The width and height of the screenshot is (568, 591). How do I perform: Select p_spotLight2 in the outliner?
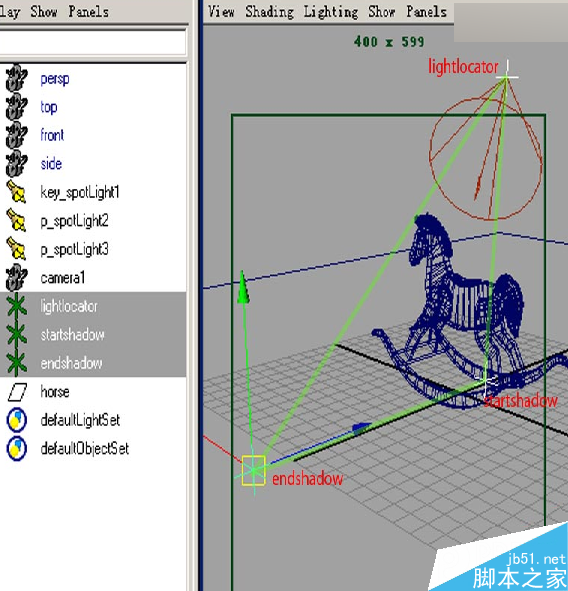point(74,221)
